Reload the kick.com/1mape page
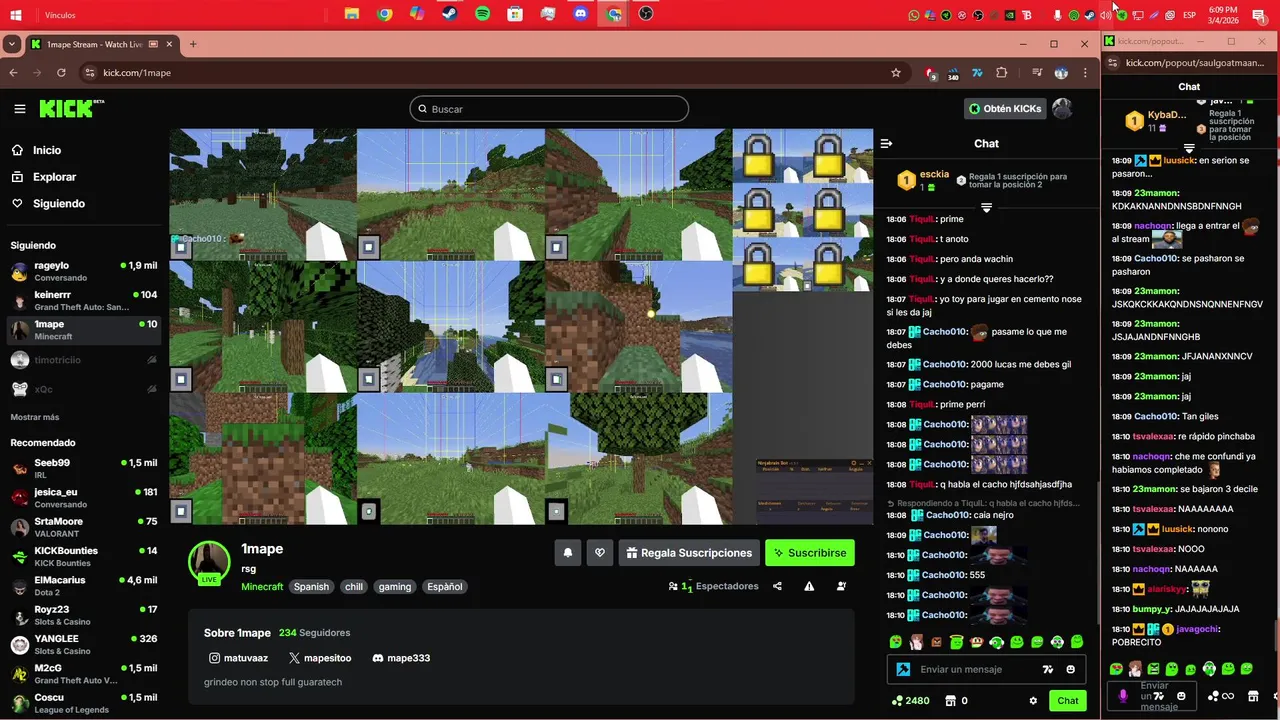 point(61,72)
